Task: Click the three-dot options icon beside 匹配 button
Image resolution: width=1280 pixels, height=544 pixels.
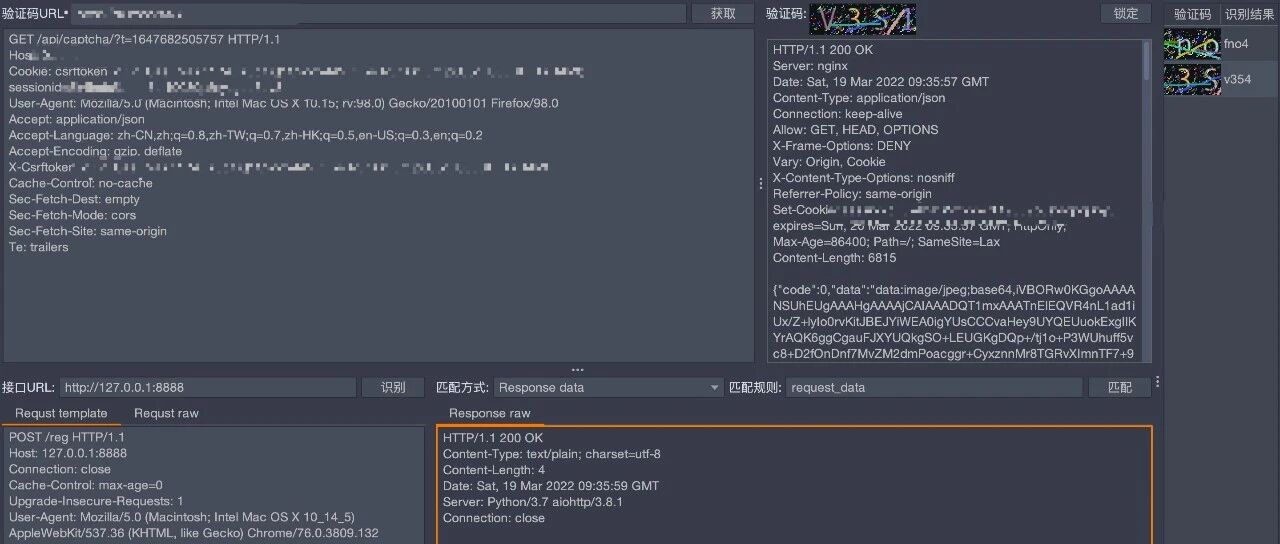Action: 1158,383
